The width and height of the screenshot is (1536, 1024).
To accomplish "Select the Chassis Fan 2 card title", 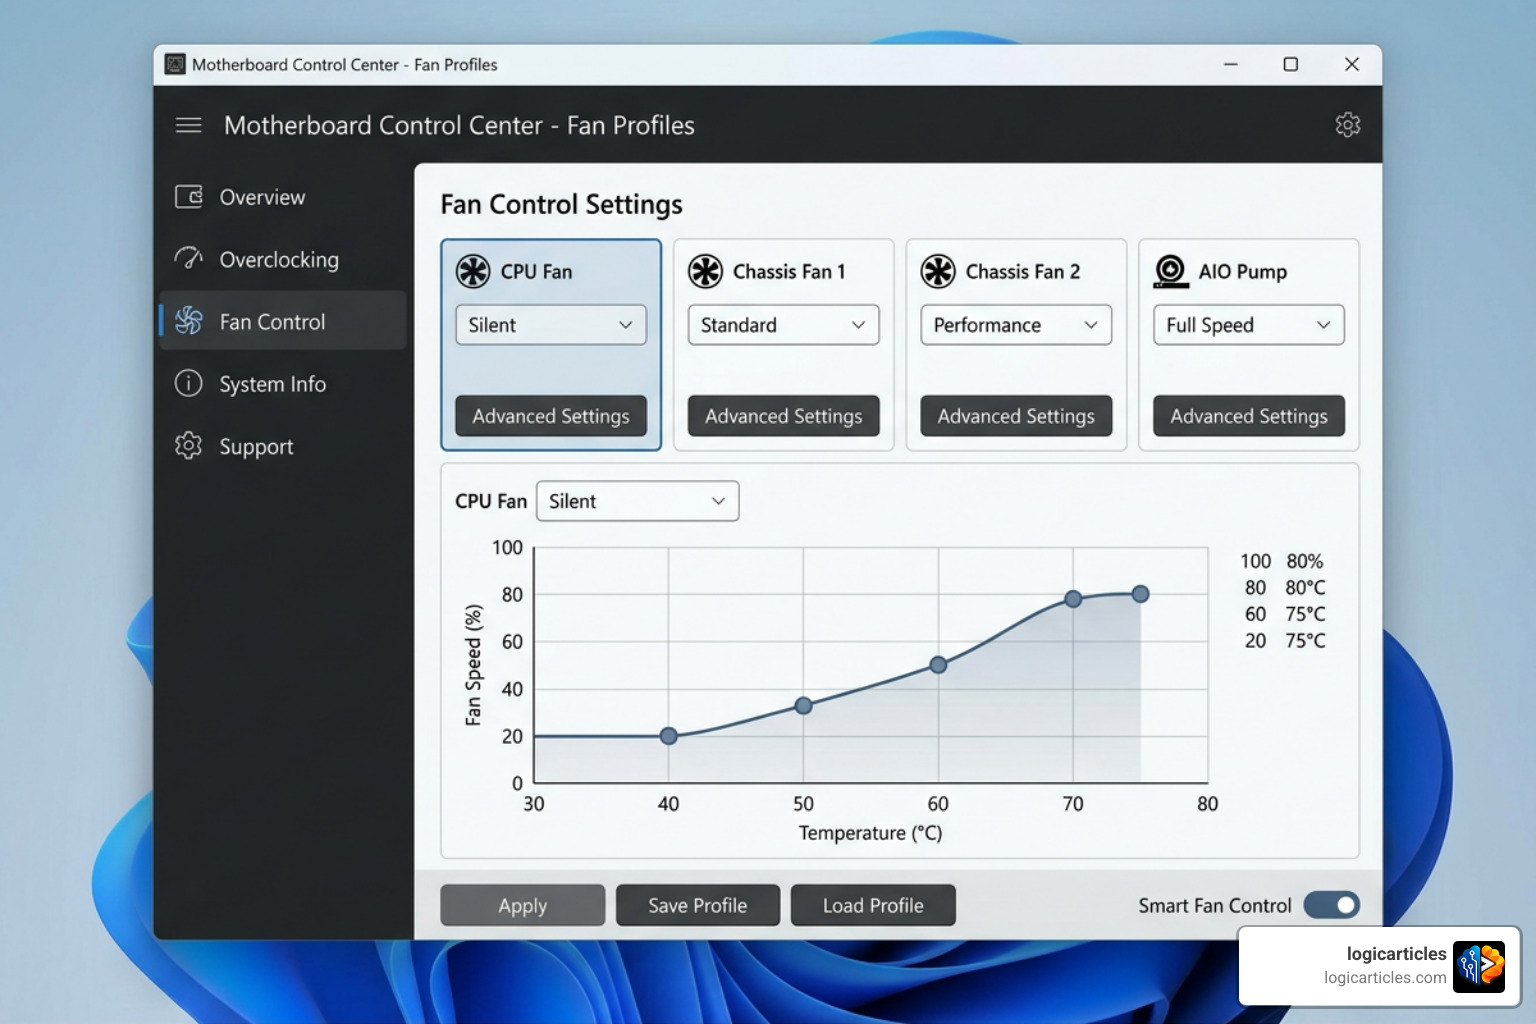I will (1023, 272).
